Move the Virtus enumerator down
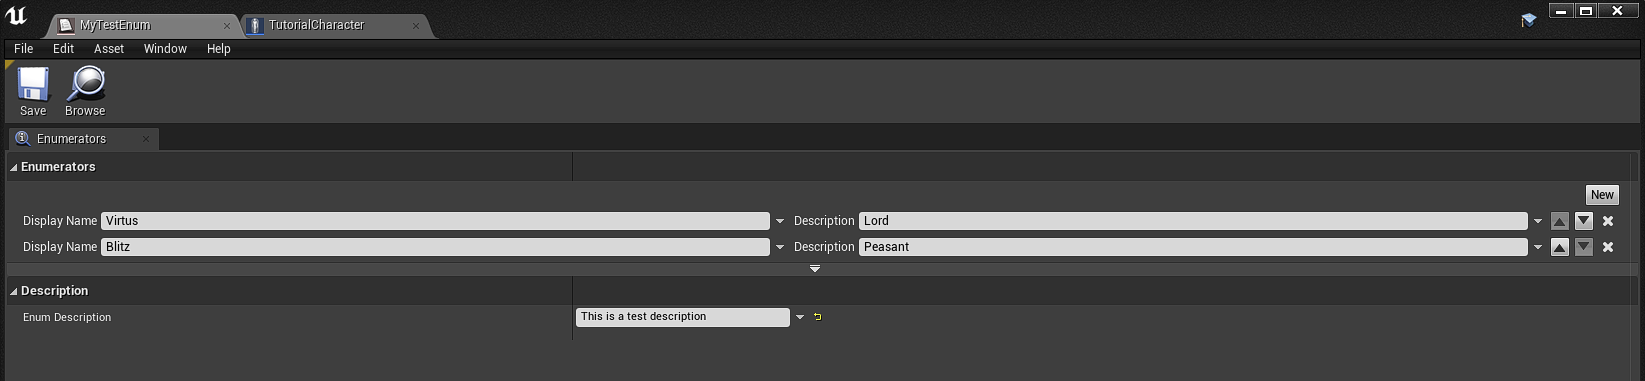Viewport: 1645px width, 381px height. pyautogui.click(x=1584, y=221)
